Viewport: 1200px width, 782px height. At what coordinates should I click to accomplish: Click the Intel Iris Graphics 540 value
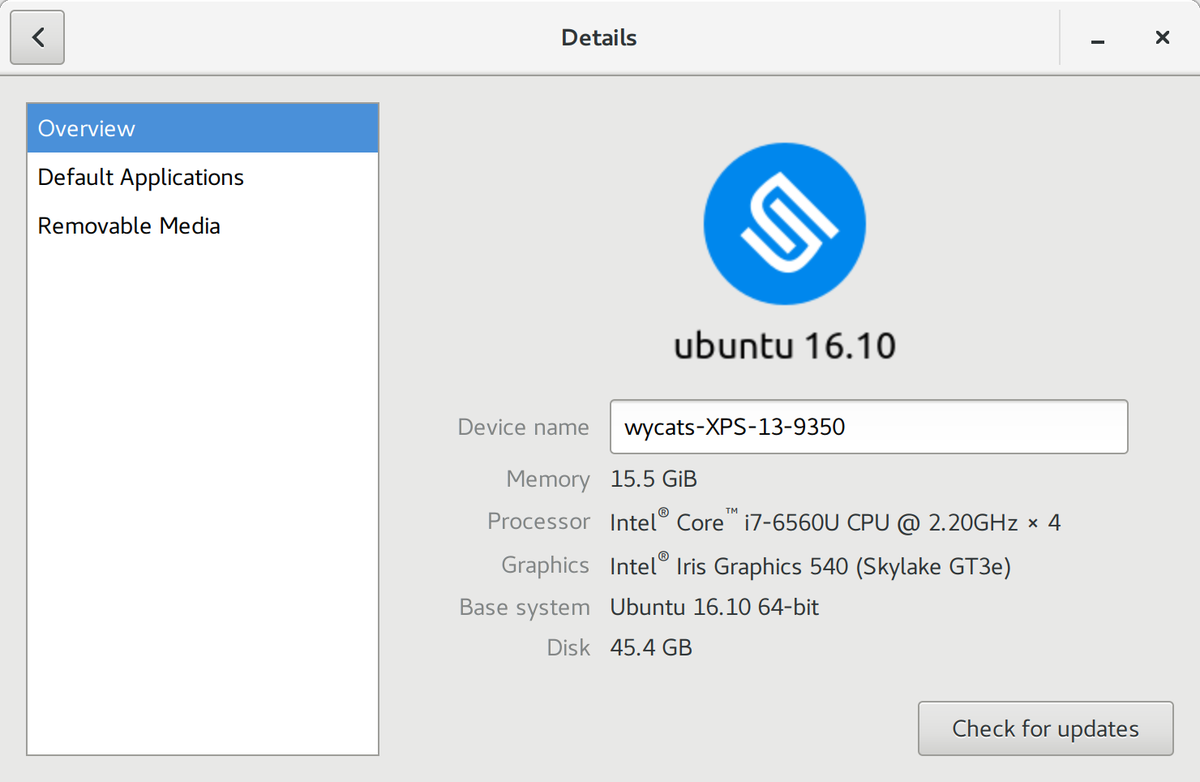pos(810,565)
